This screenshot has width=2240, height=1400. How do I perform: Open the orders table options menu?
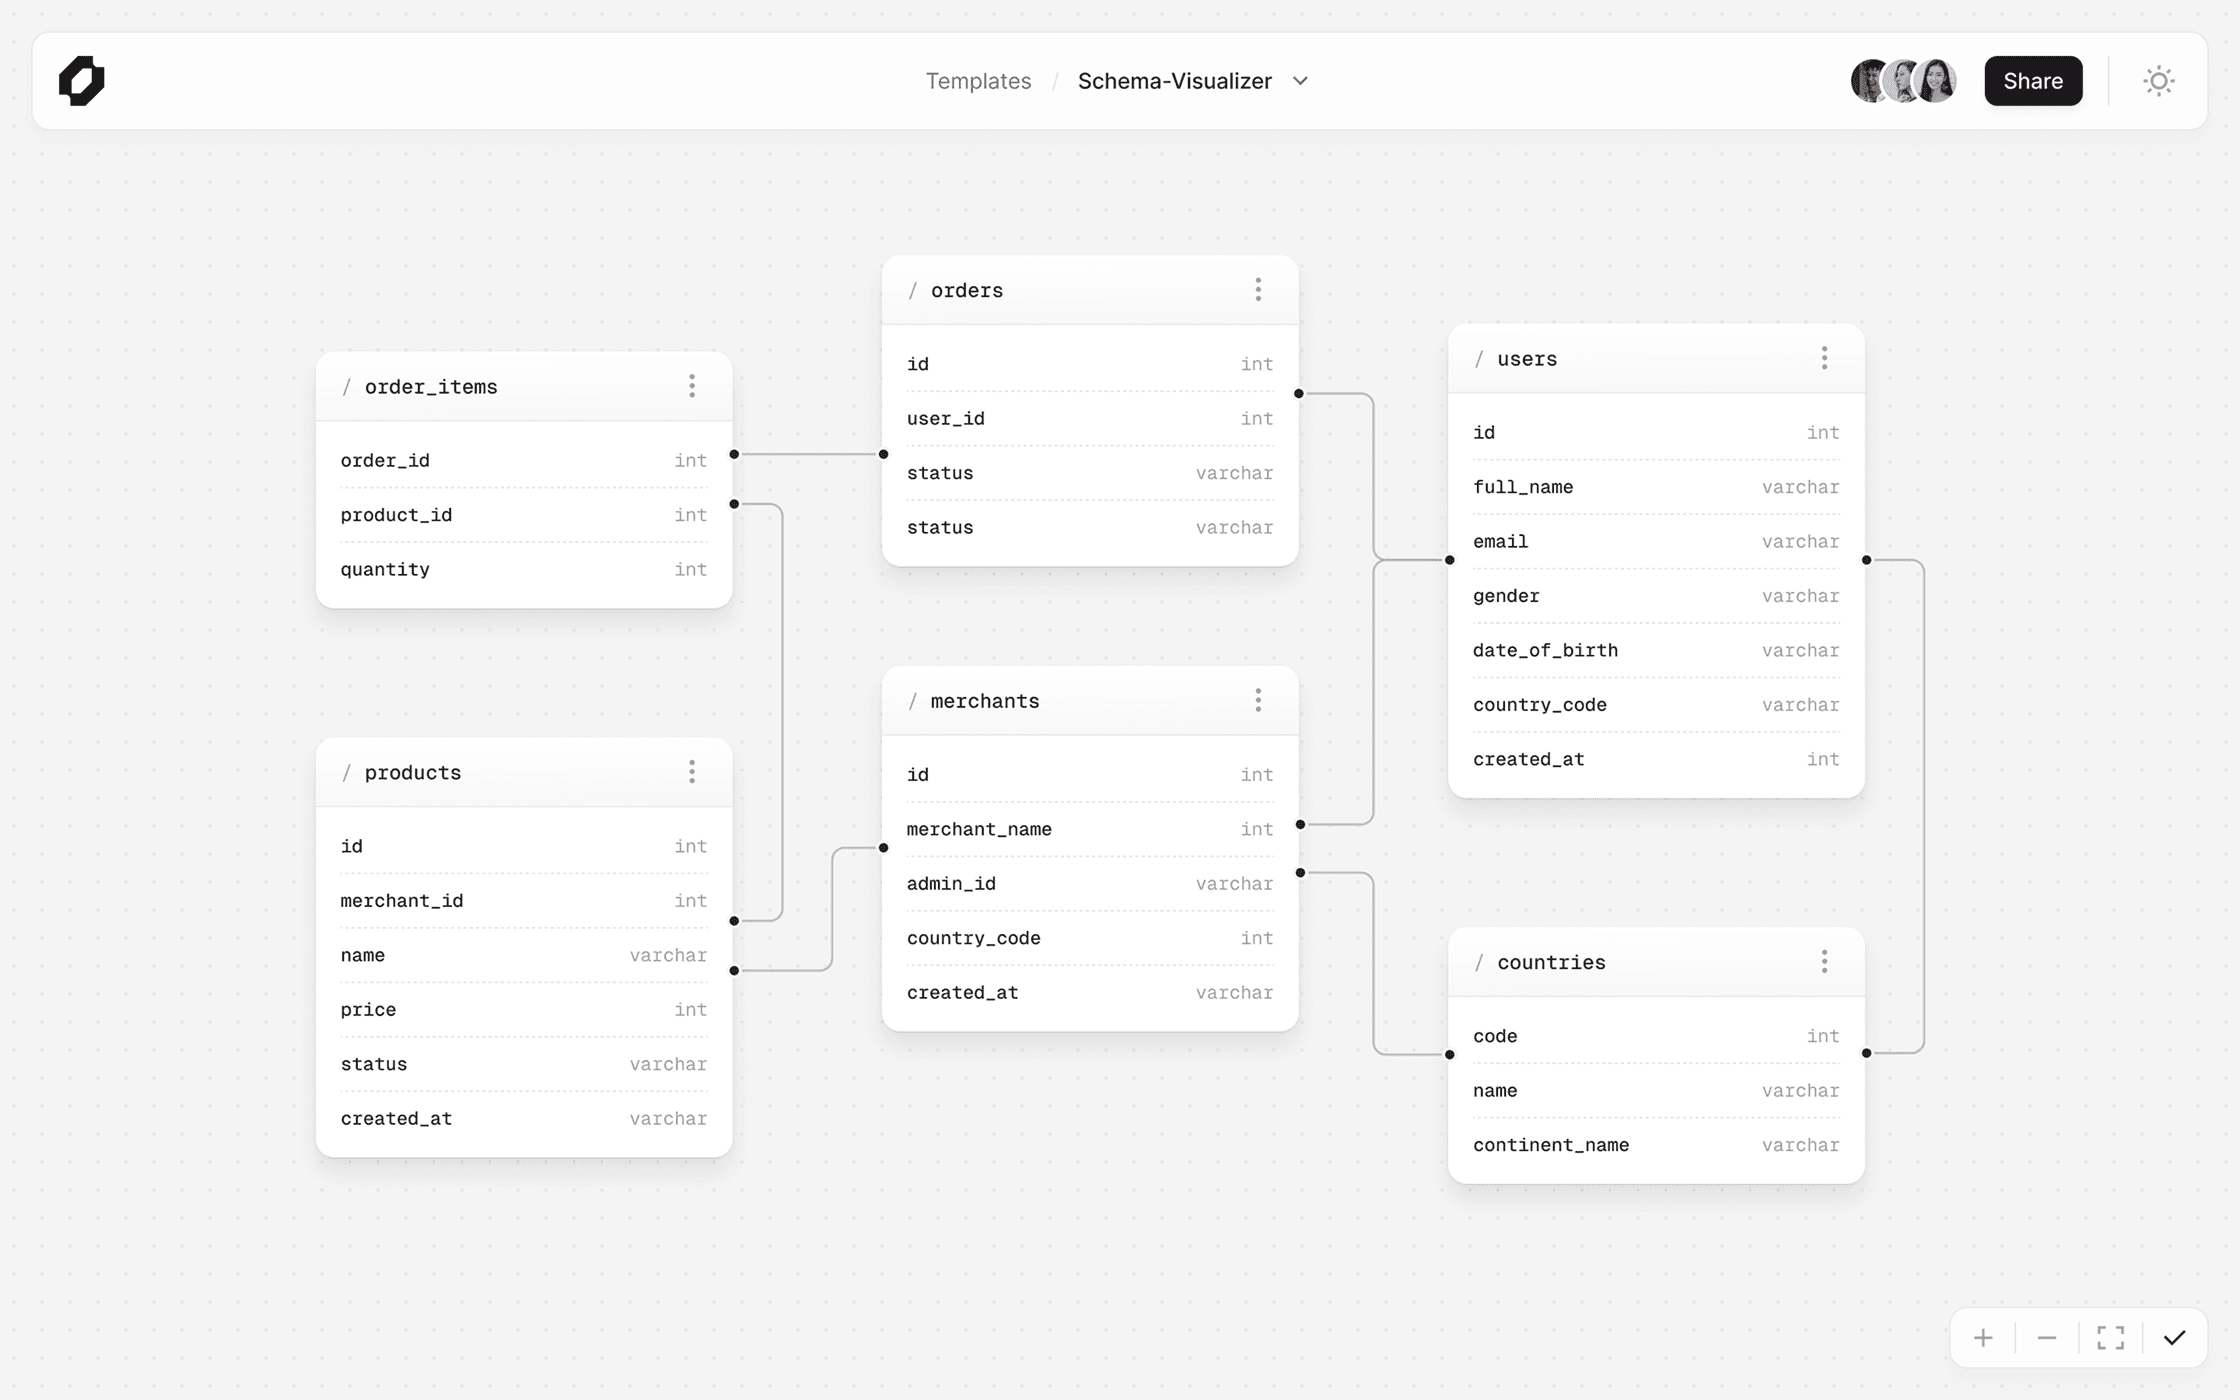tap(1258, 290)
